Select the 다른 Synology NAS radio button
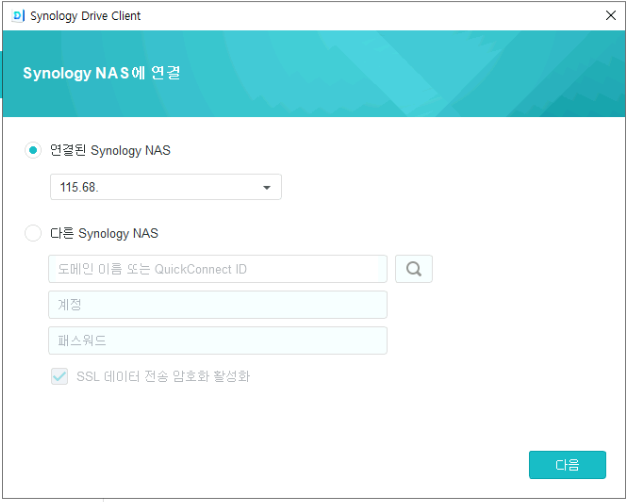 click(33, 233)
